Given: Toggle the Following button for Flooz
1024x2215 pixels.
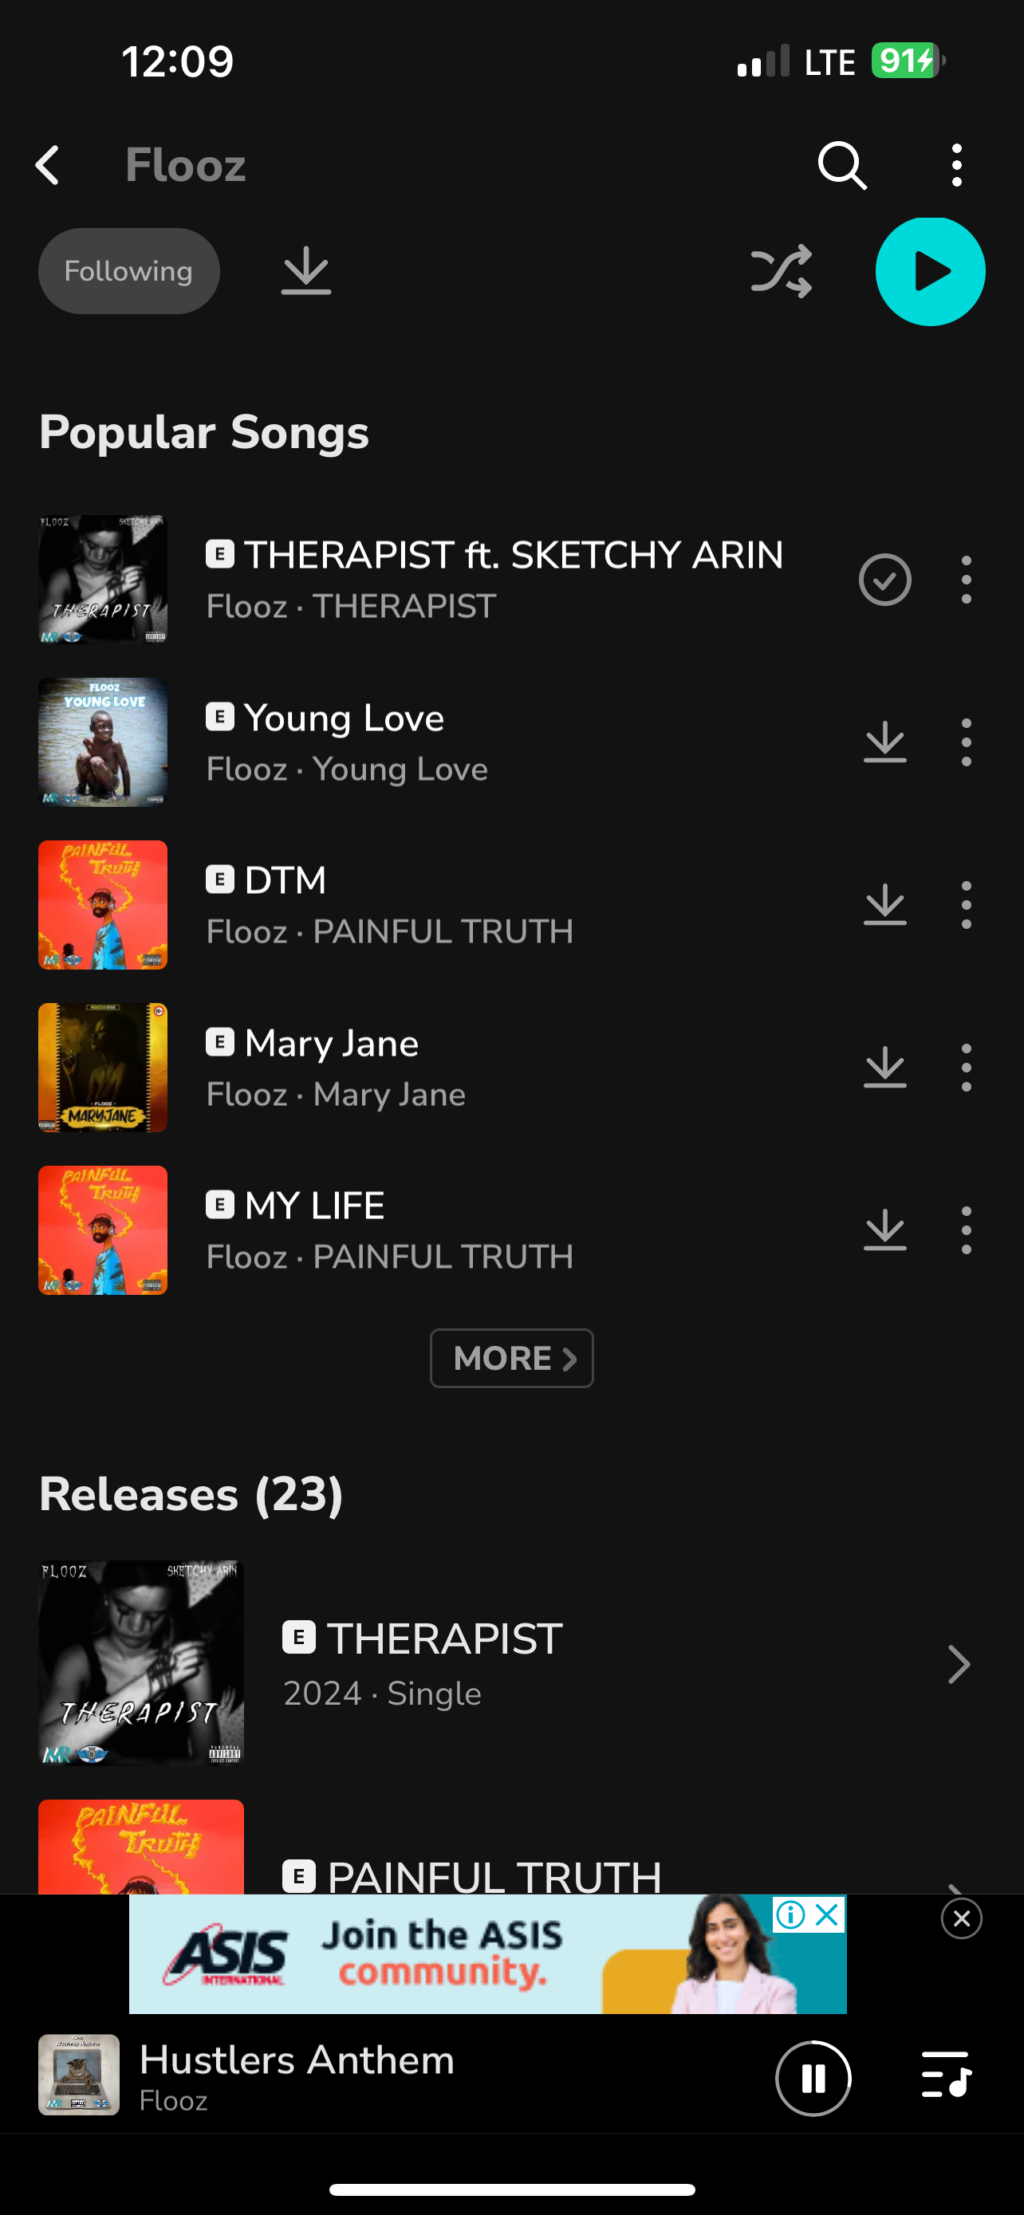Looking at the screenshot, I should point(129,271).
